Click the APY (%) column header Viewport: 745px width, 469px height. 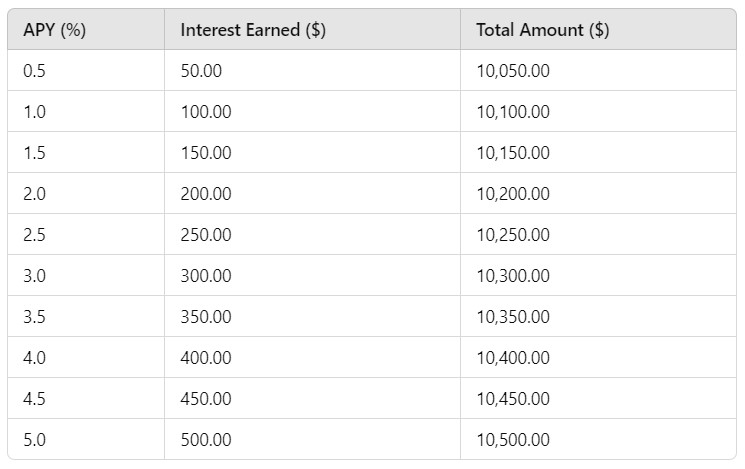(x=86, y=29)
